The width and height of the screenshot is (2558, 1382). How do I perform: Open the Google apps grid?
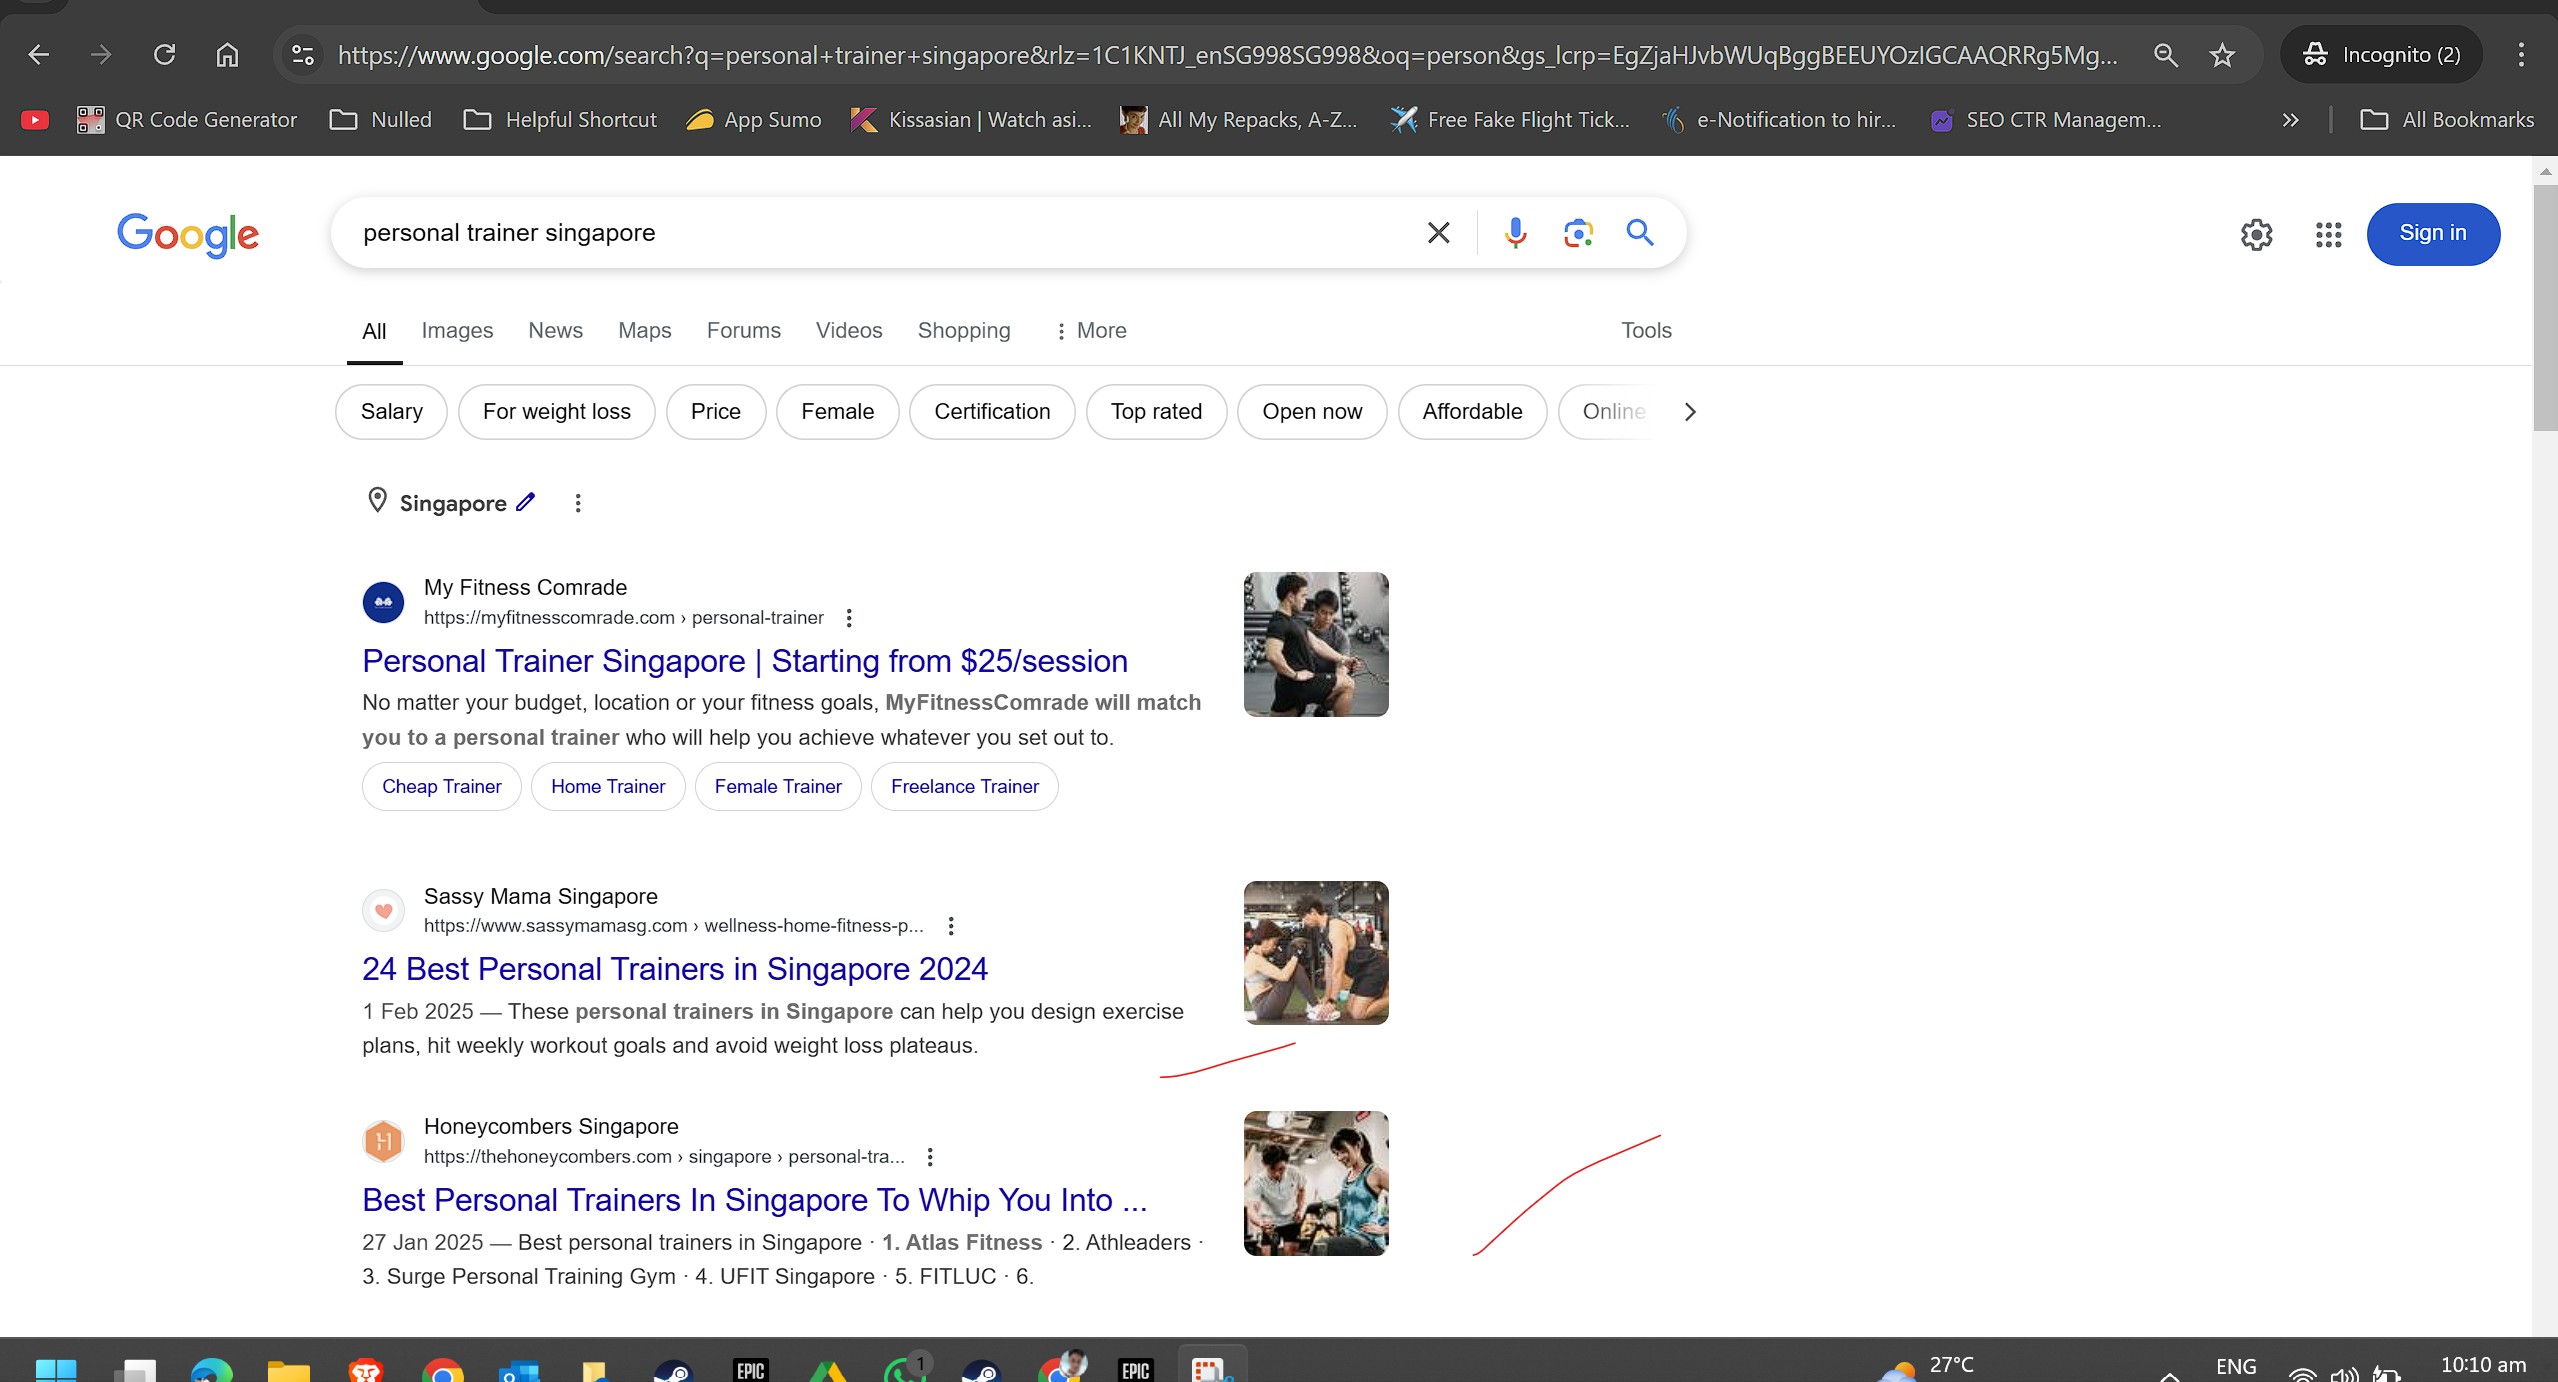(2328, 234)
